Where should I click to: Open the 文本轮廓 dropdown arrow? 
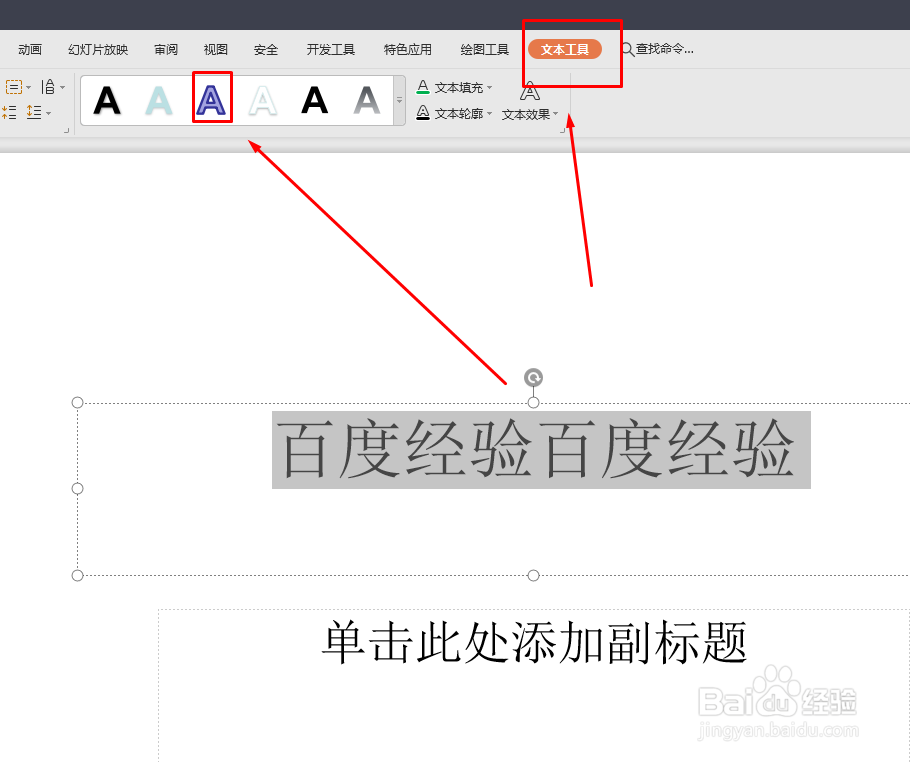click(x=490, y=114)
